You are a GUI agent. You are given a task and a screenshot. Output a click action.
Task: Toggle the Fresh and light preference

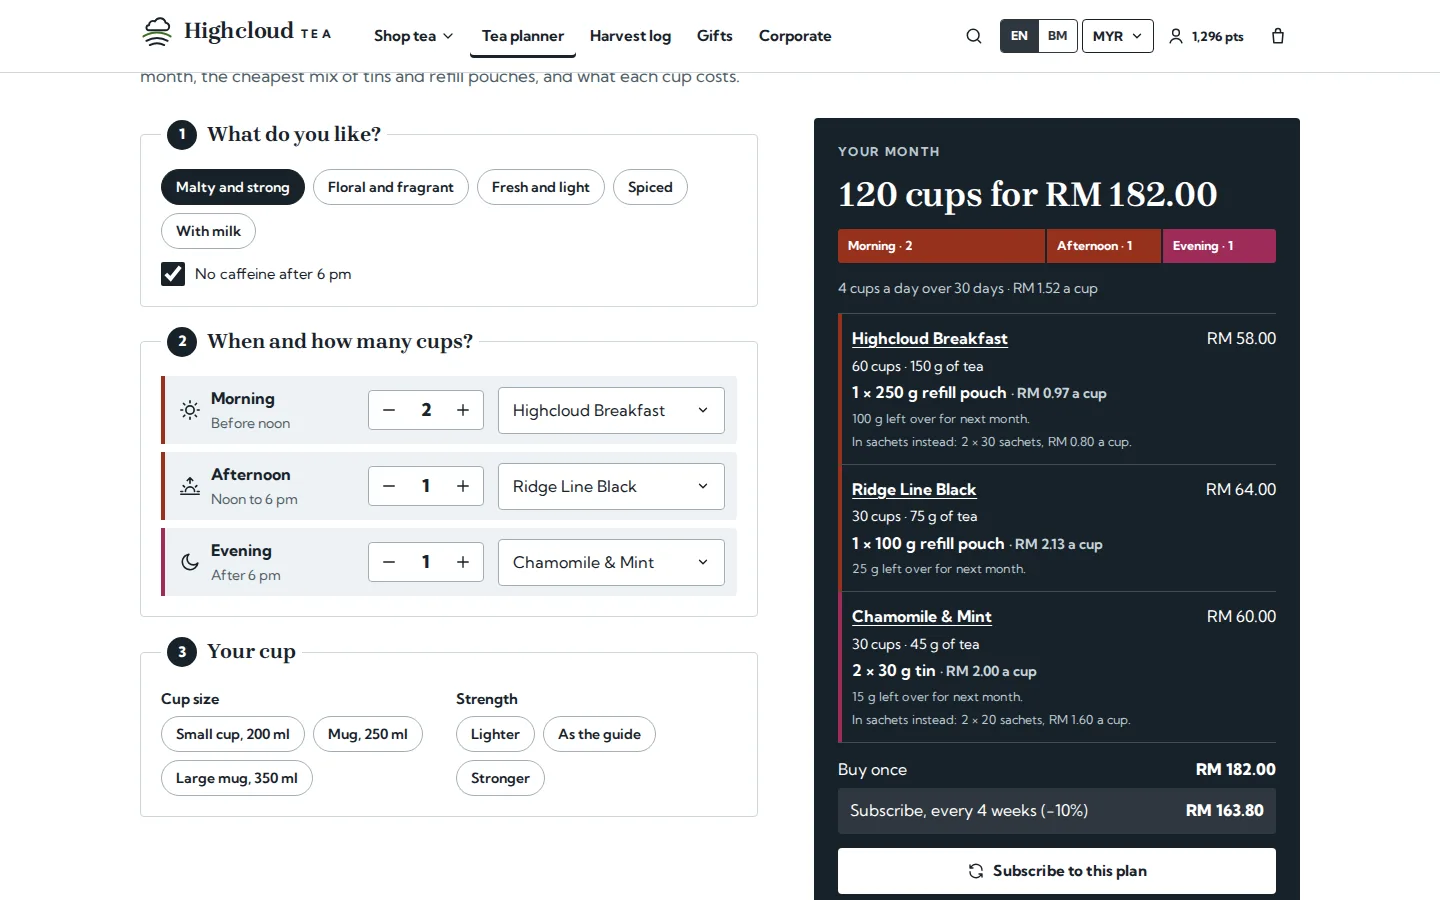541,187
